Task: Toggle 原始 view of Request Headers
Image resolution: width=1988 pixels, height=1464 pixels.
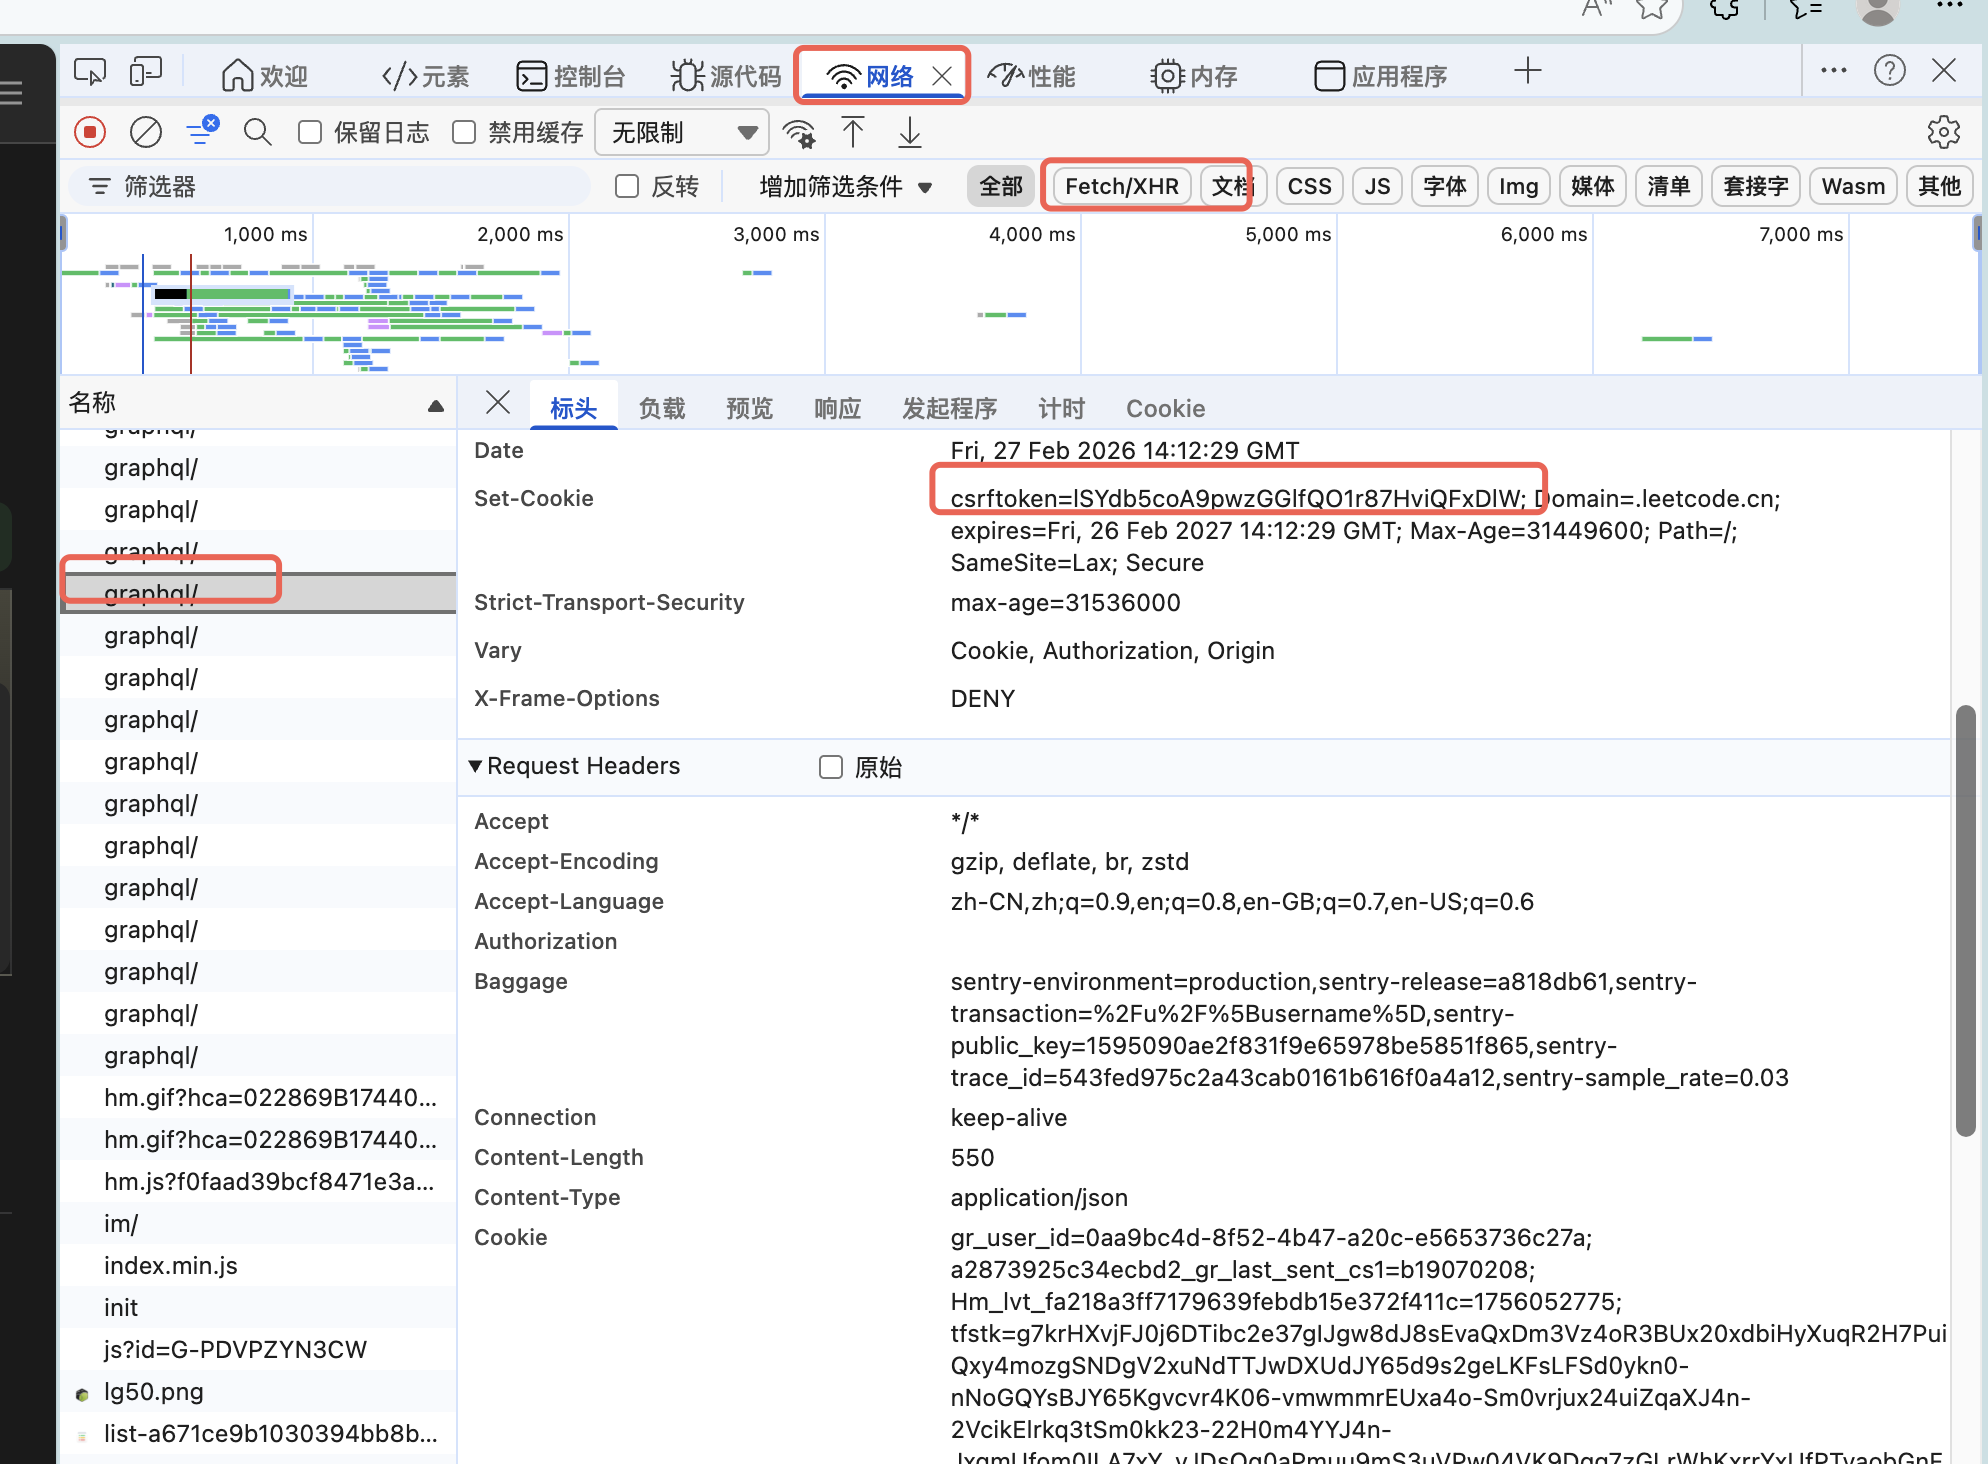Action: 831,766
